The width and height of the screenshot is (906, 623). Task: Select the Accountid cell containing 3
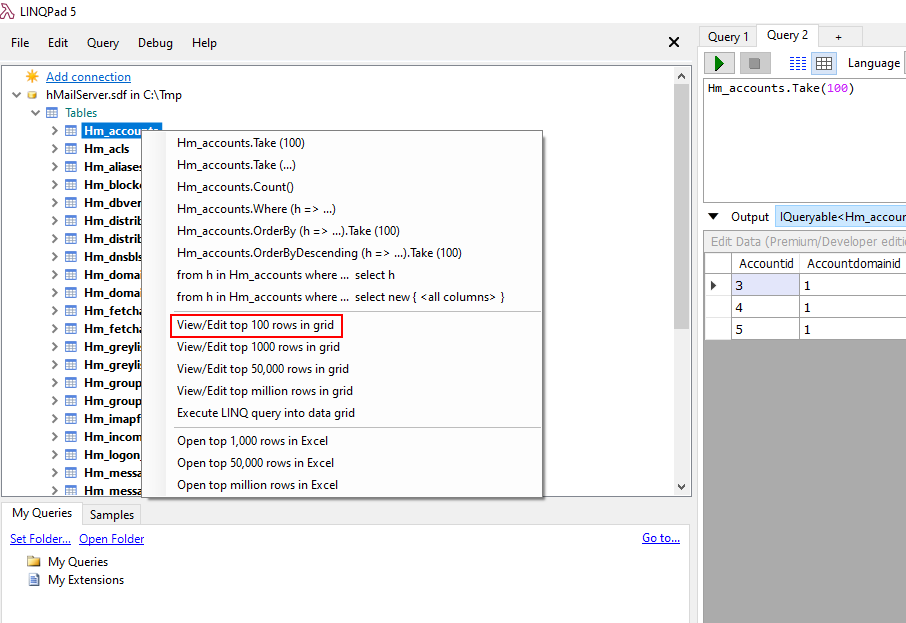pos(766,285)
